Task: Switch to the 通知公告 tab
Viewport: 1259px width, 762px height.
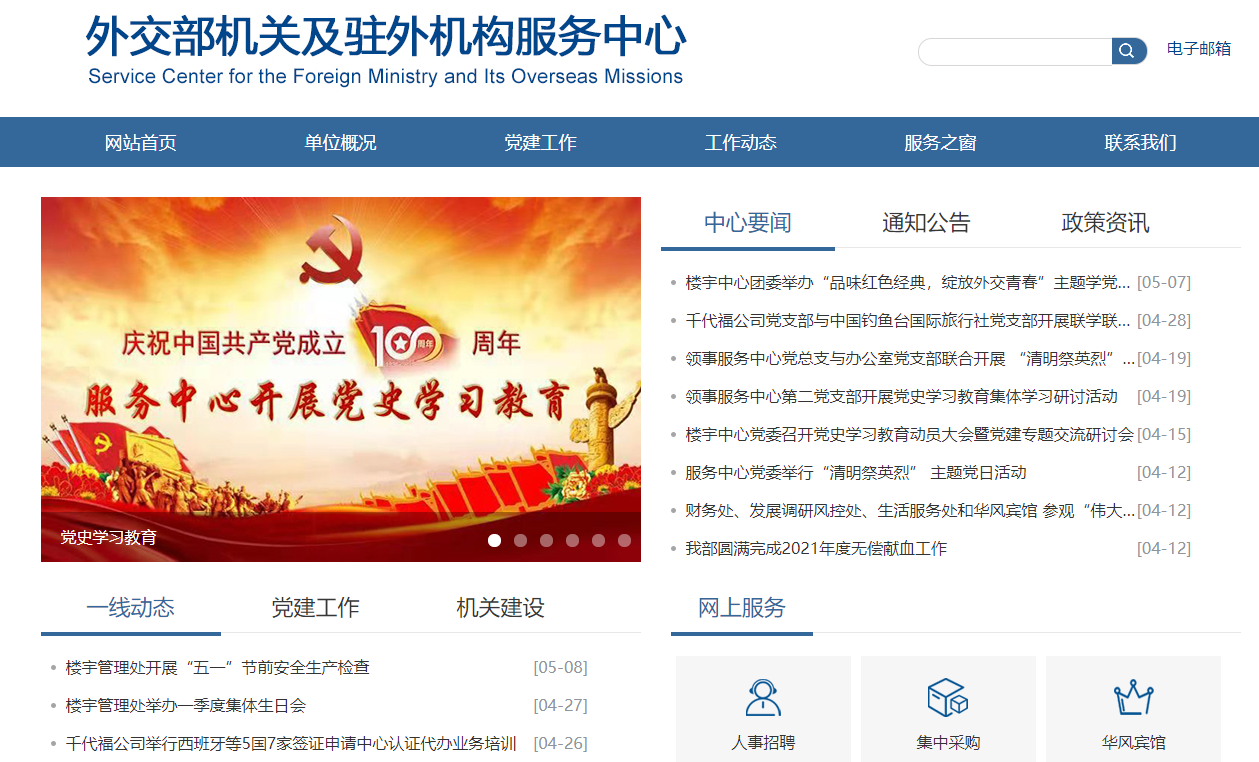Action: pos(926,222)
